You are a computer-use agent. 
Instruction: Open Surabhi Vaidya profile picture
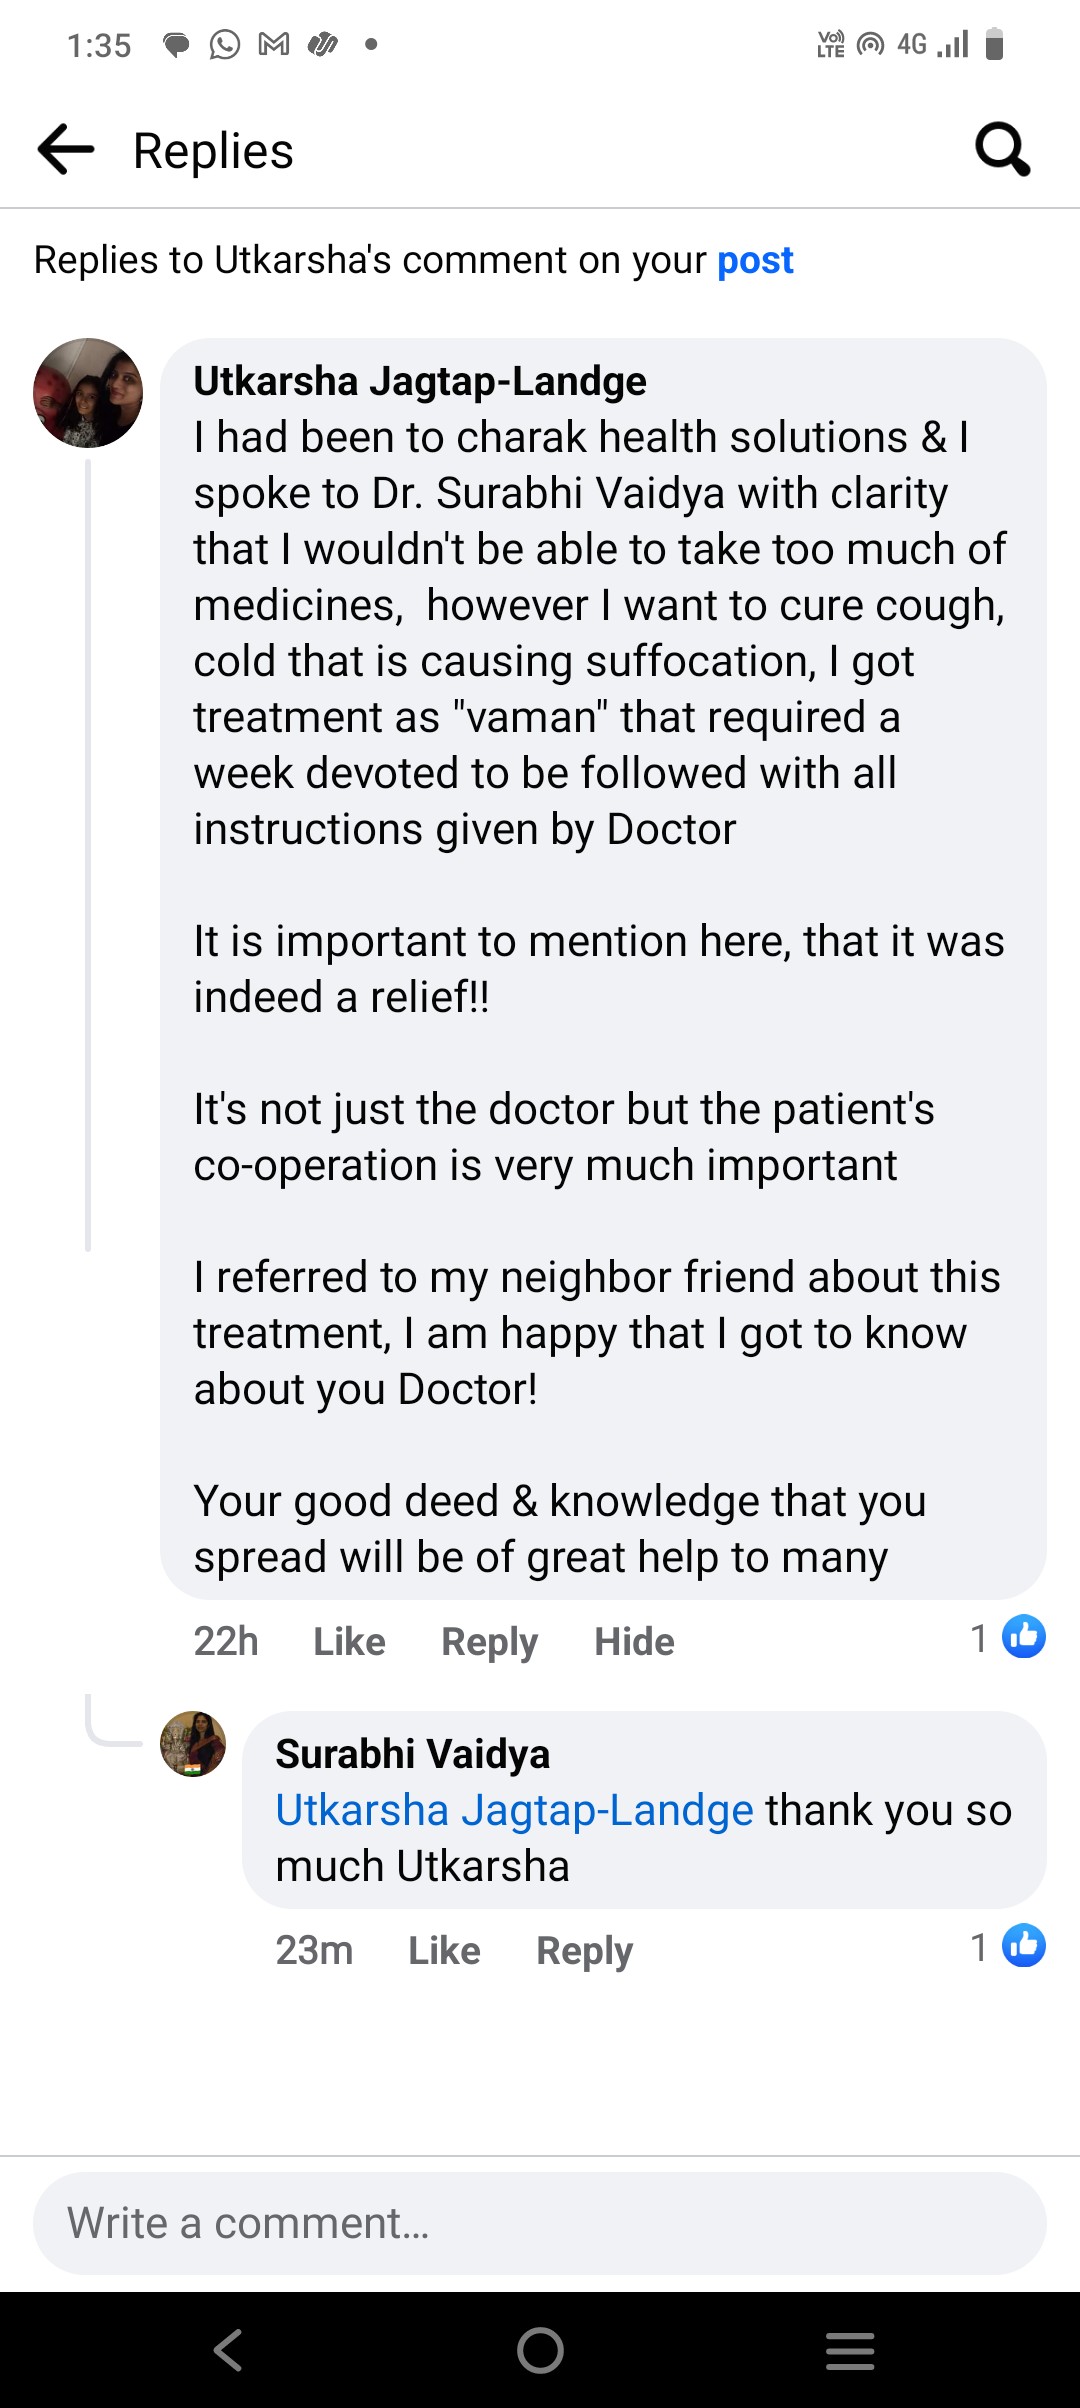(x=193, y=1744)
